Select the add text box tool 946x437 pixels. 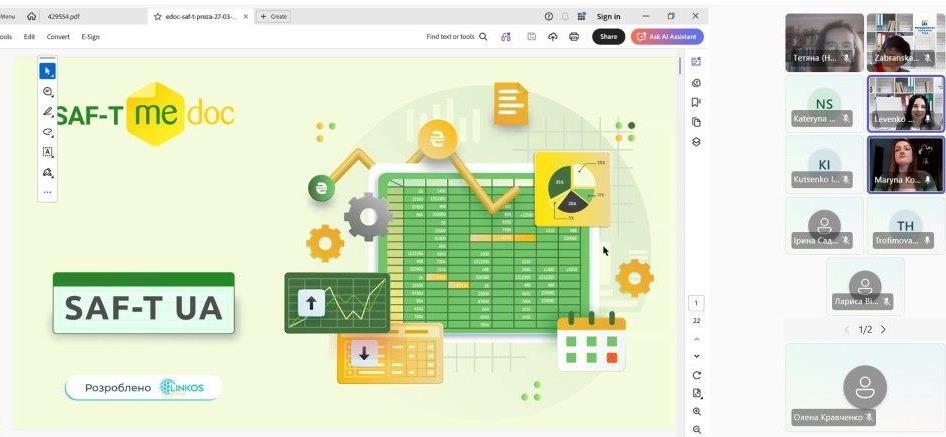pos(47,152)
